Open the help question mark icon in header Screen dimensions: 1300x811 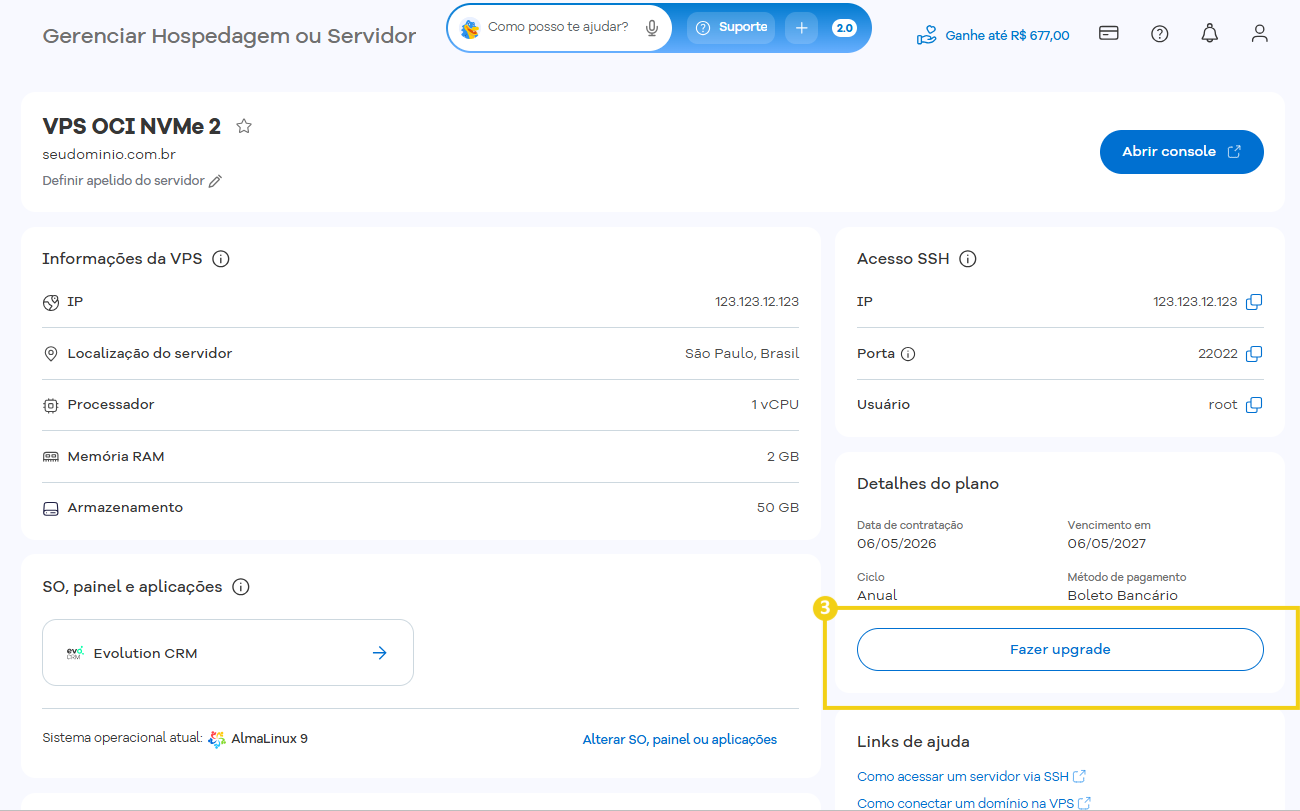click(x=1159, y=33)
